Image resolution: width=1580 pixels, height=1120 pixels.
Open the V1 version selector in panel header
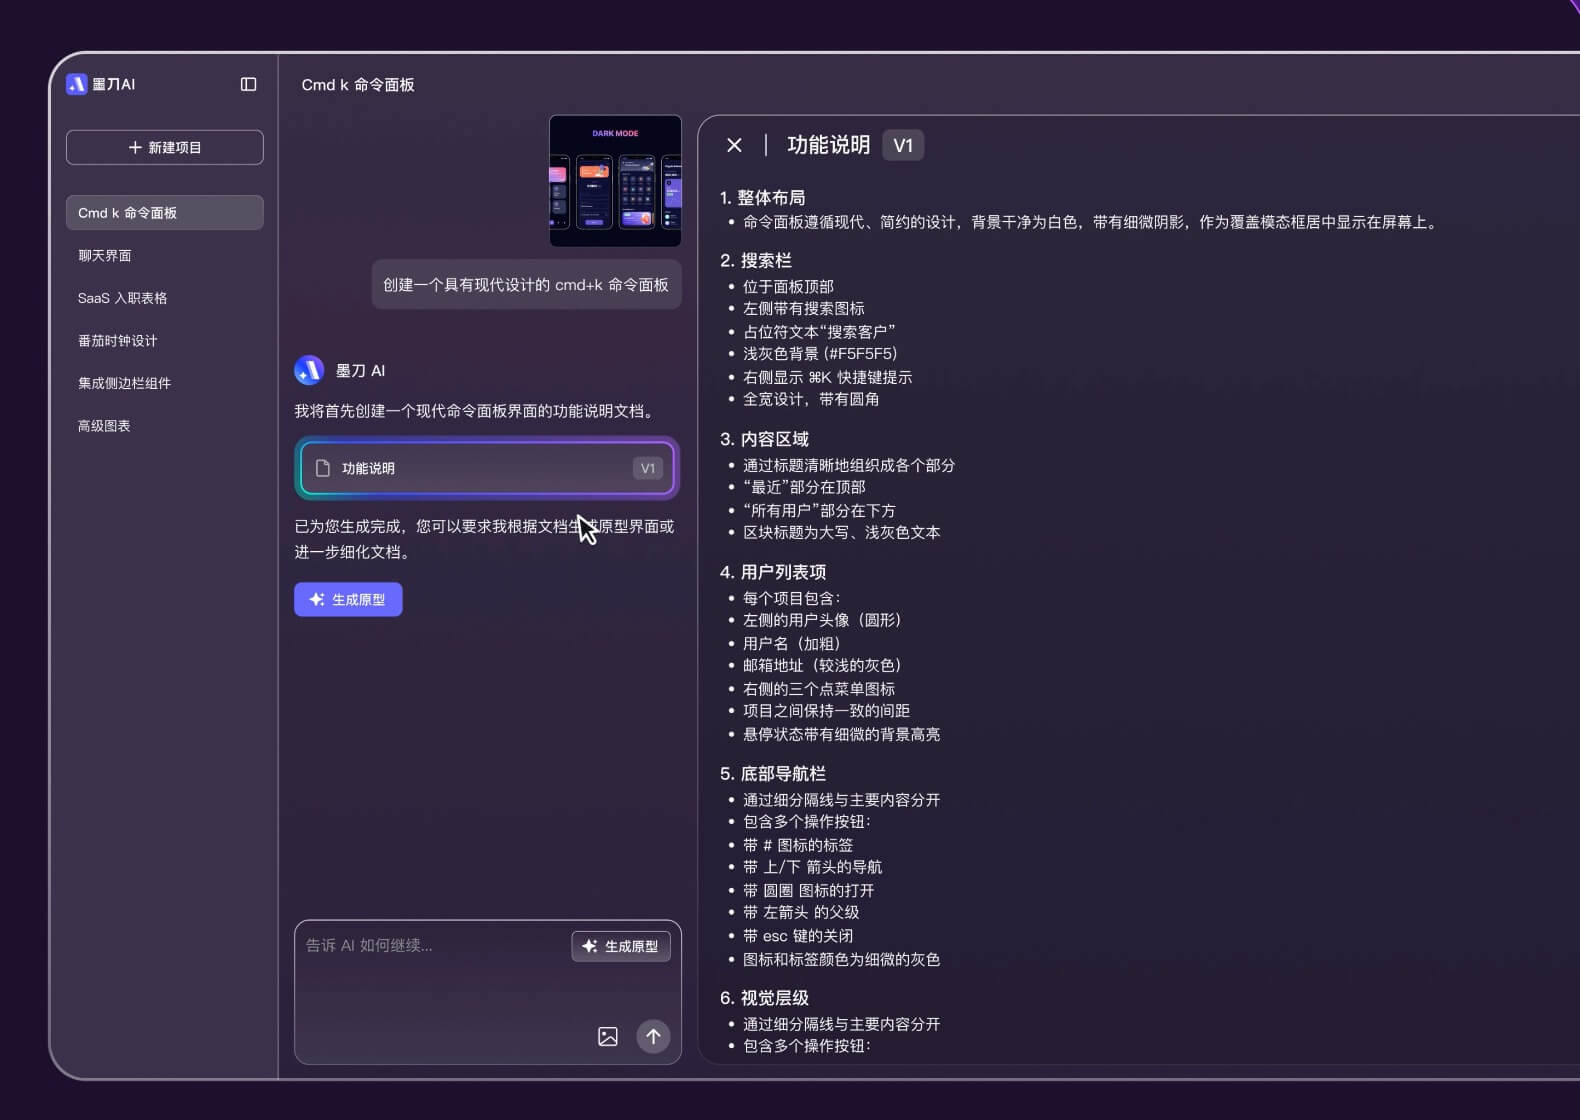pyautogui.click(x=902, y=145)
